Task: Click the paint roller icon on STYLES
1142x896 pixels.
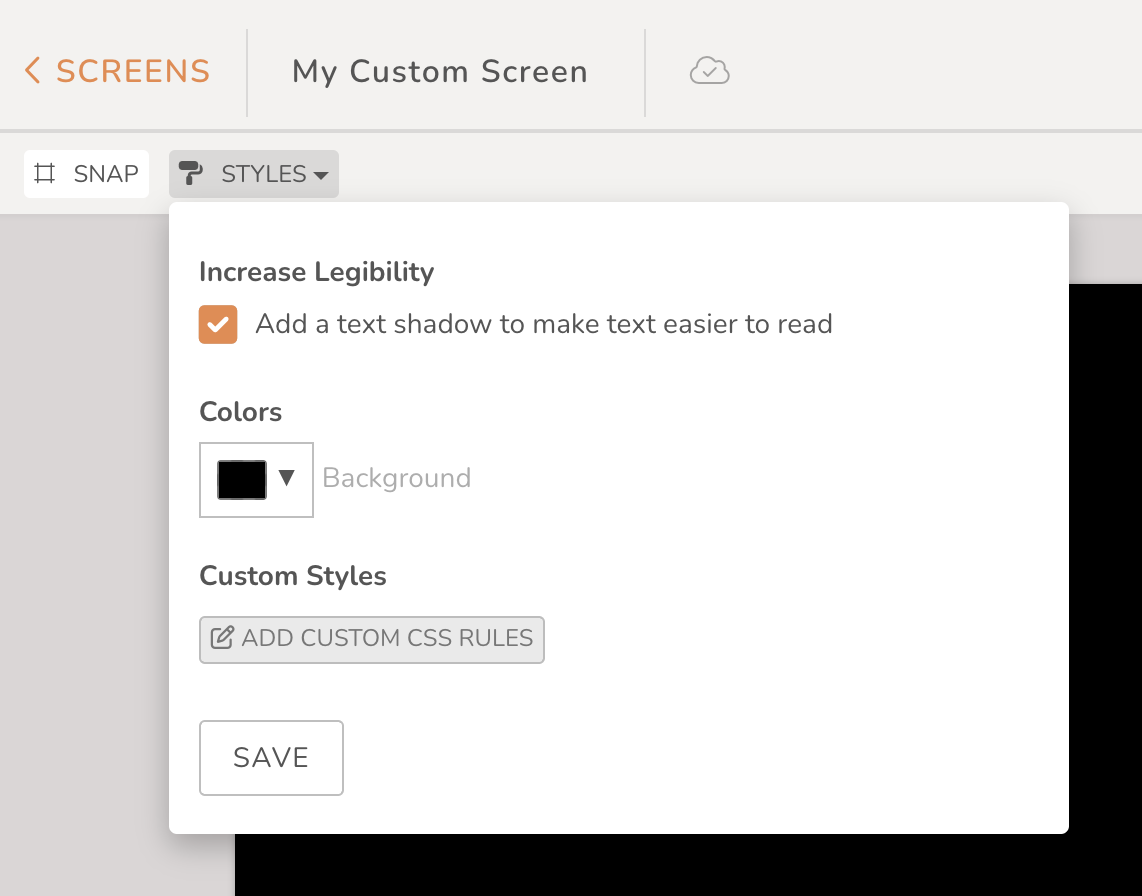Action: [x=191, y=173]
